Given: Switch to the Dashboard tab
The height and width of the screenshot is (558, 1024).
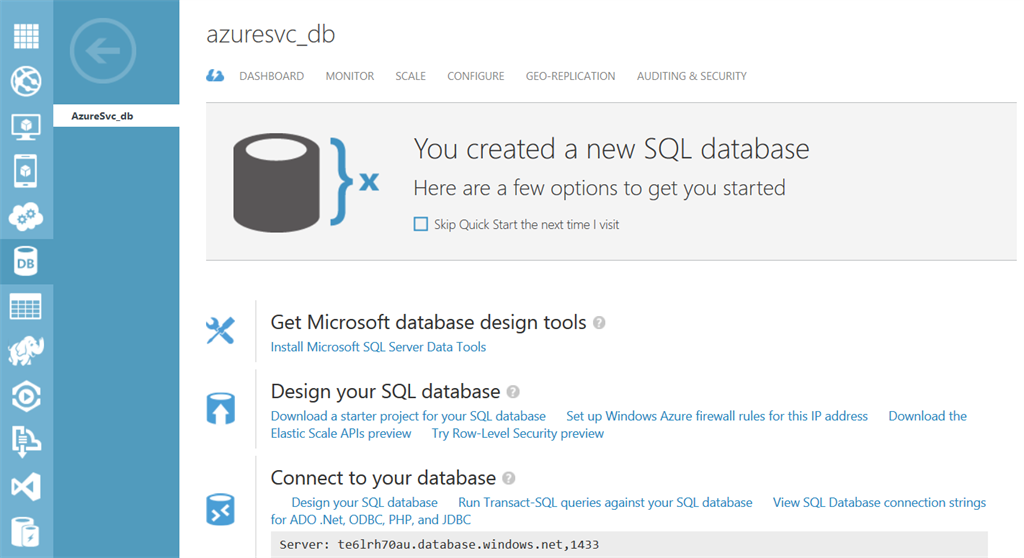Looking at the screenshot, I should (x=271, y=76).
